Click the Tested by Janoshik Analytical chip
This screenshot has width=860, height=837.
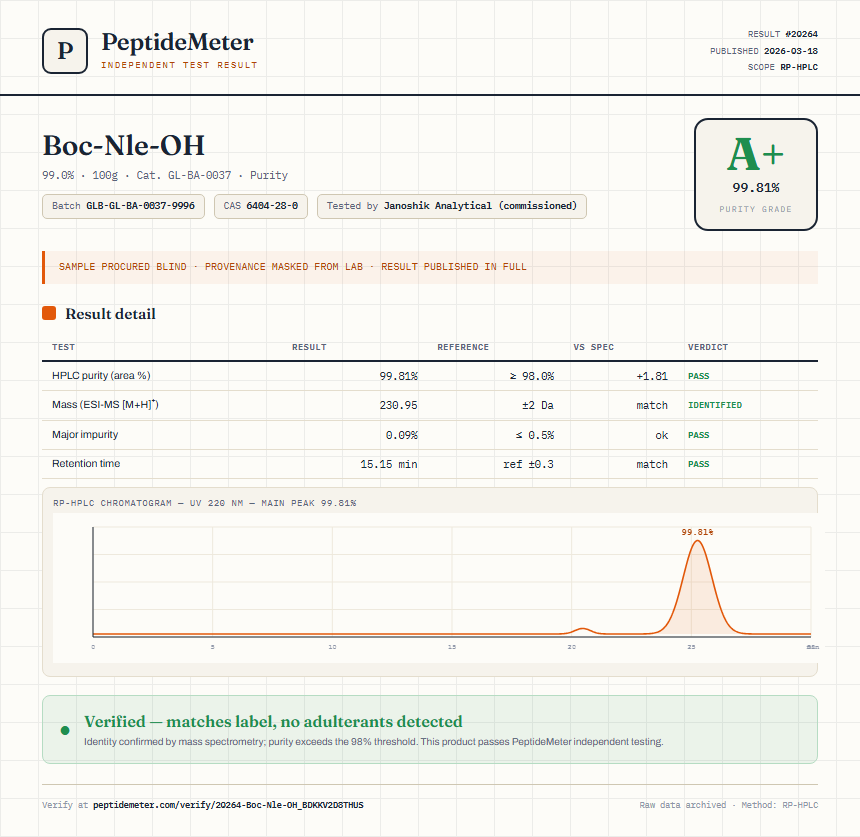coord(451,206)
